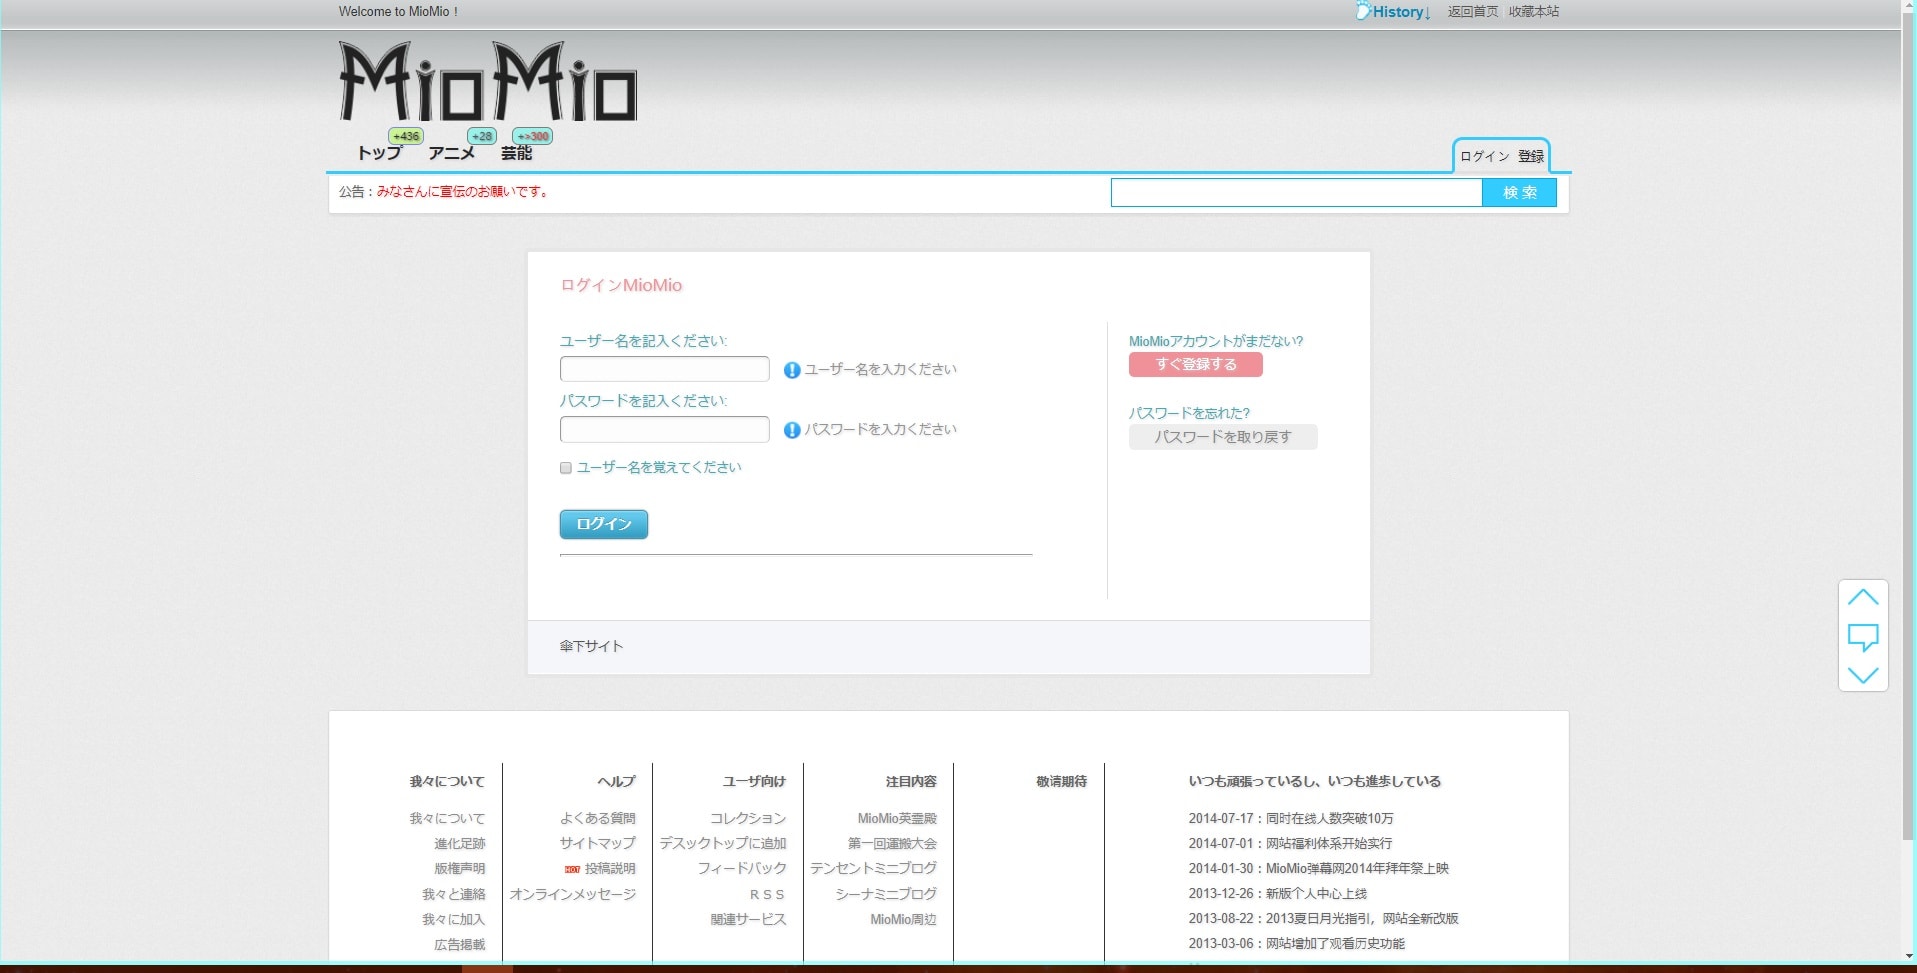Viewport: 1917px width, 973px height.
Task: Click the +>300 badge above 芸能
Action: (x=533, y=136)
